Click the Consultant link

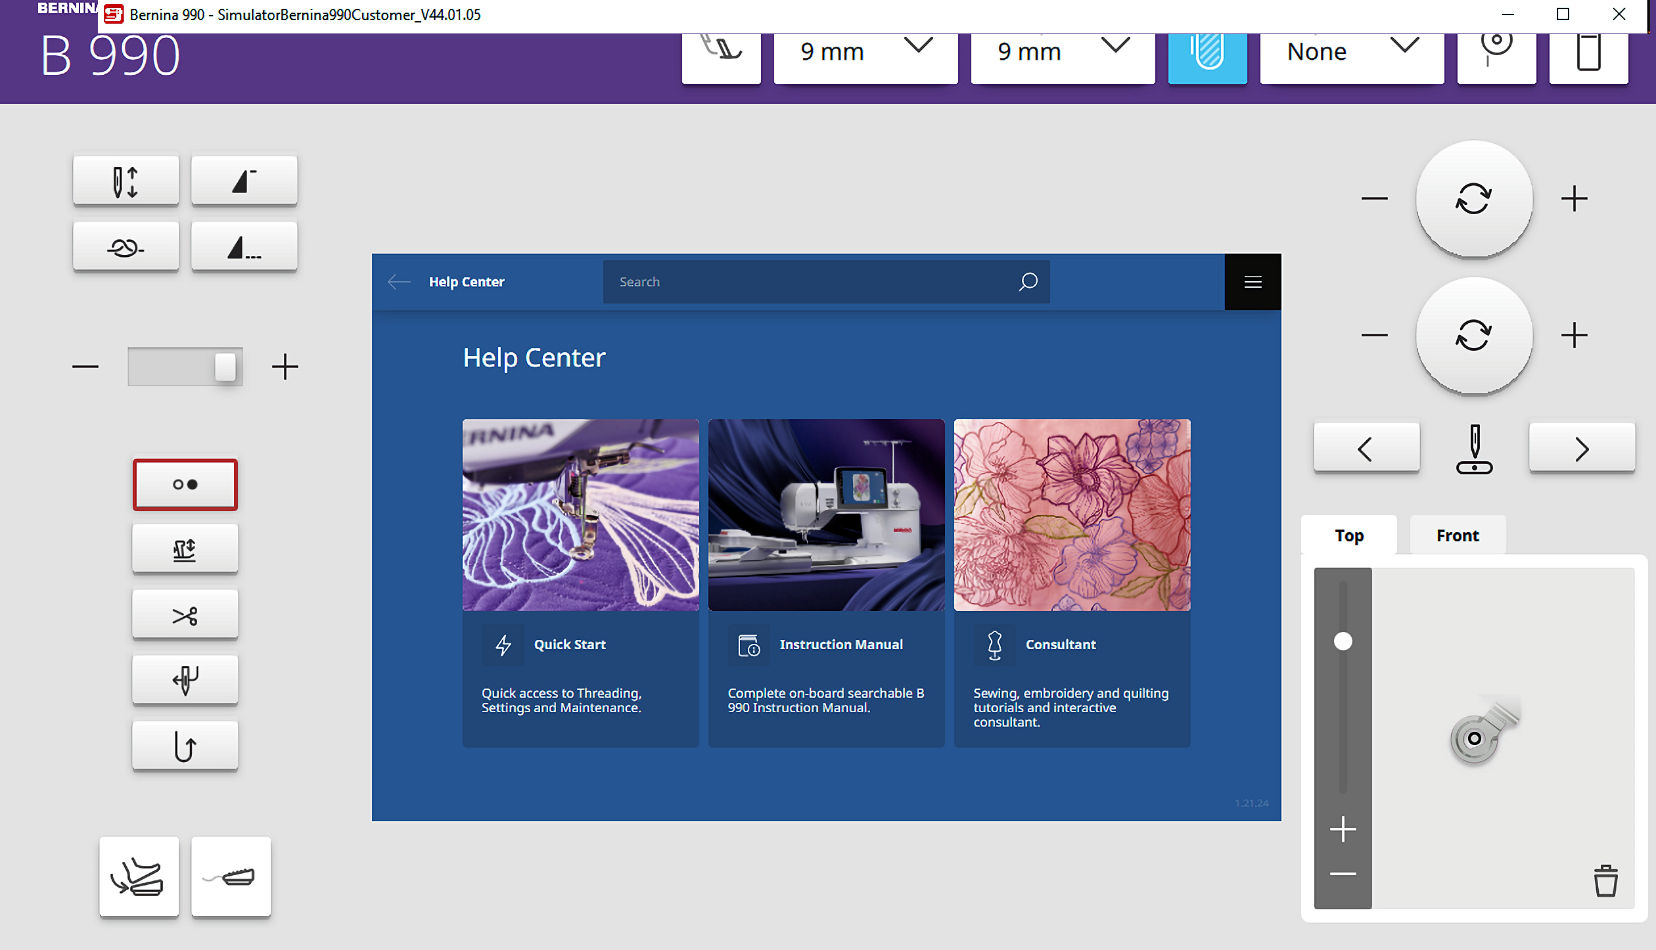tap(1061, 645)
